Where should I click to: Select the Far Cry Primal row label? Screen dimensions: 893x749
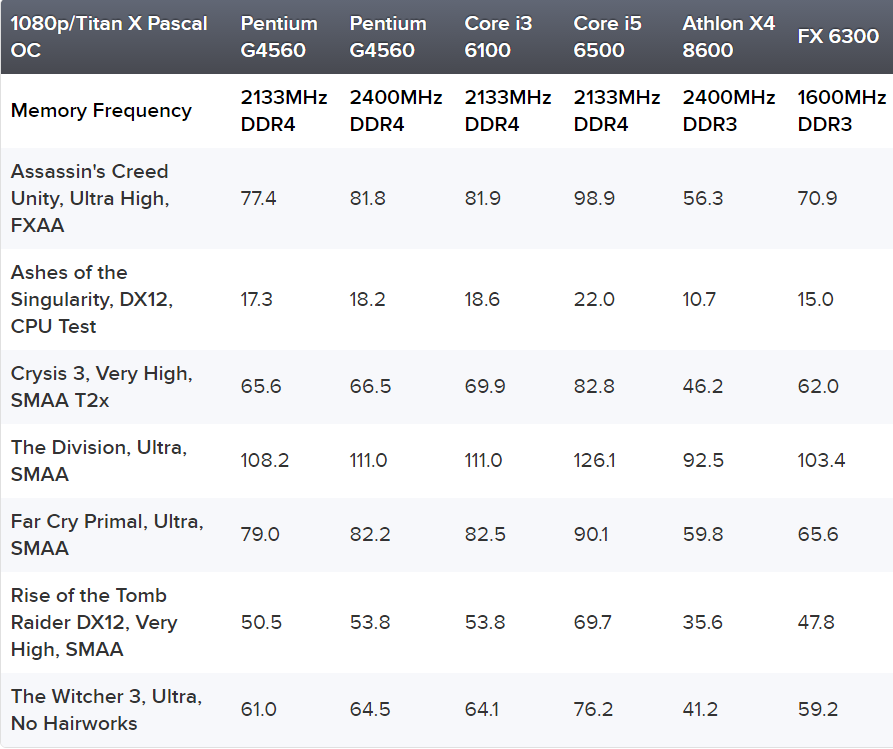pos(107,534)
